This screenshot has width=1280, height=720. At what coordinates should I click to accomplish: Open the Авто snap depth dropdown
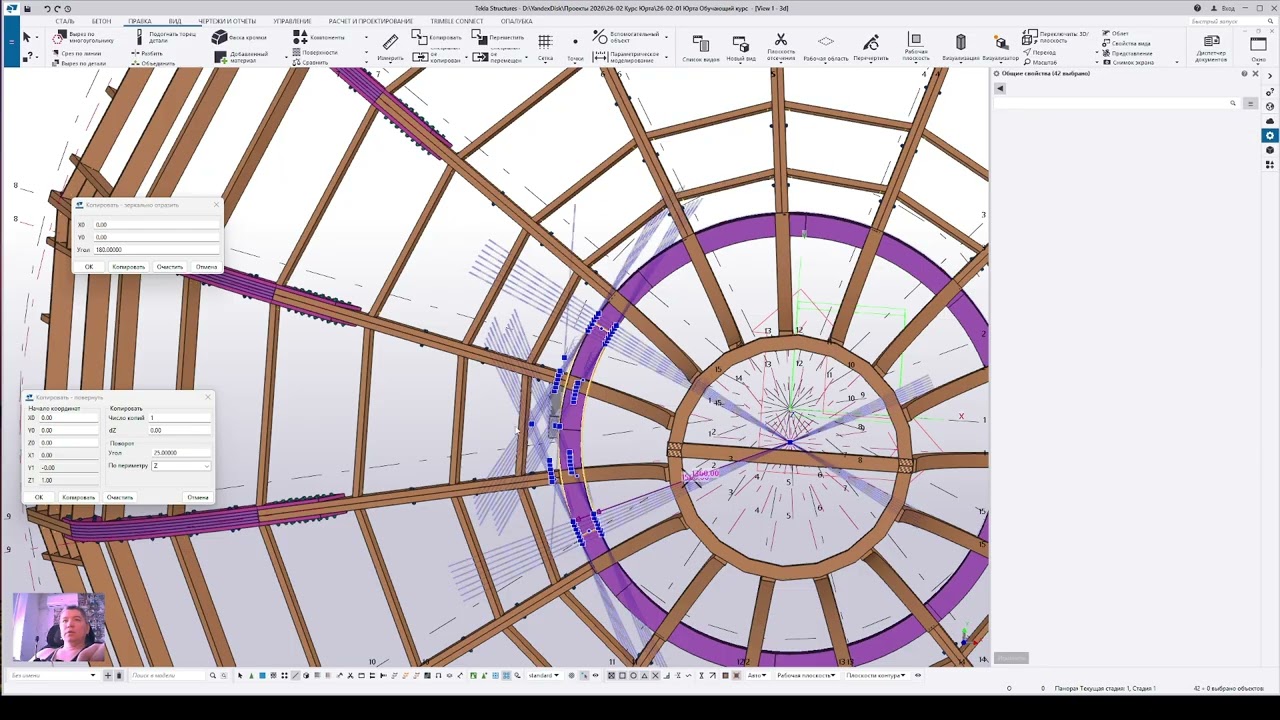(x=757, y=675)
